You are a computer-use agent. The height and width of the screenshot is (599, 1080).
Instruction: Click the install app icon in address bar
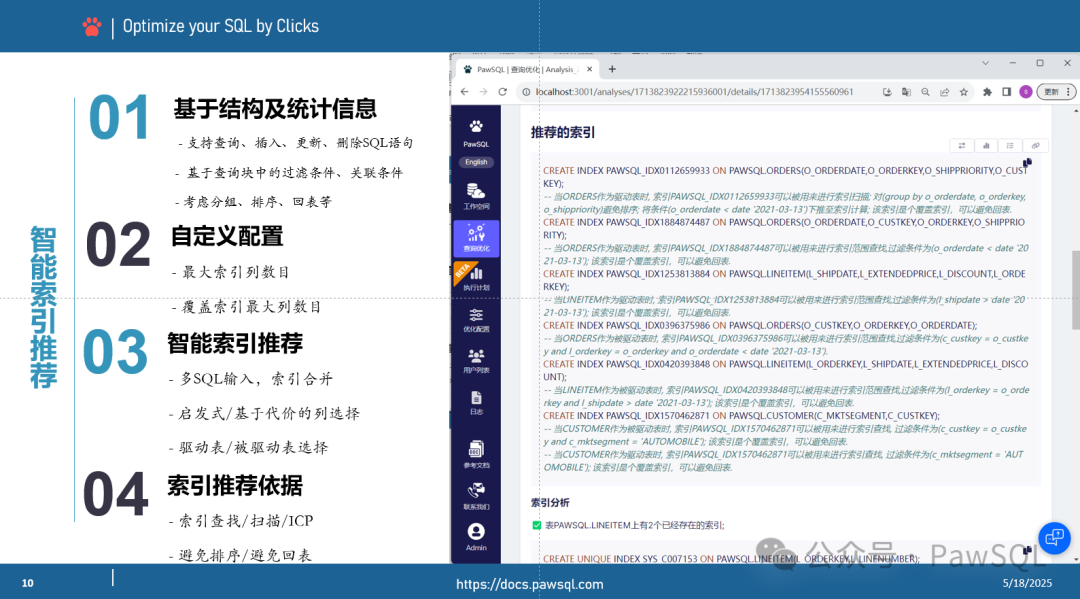[x=887, y=92]
